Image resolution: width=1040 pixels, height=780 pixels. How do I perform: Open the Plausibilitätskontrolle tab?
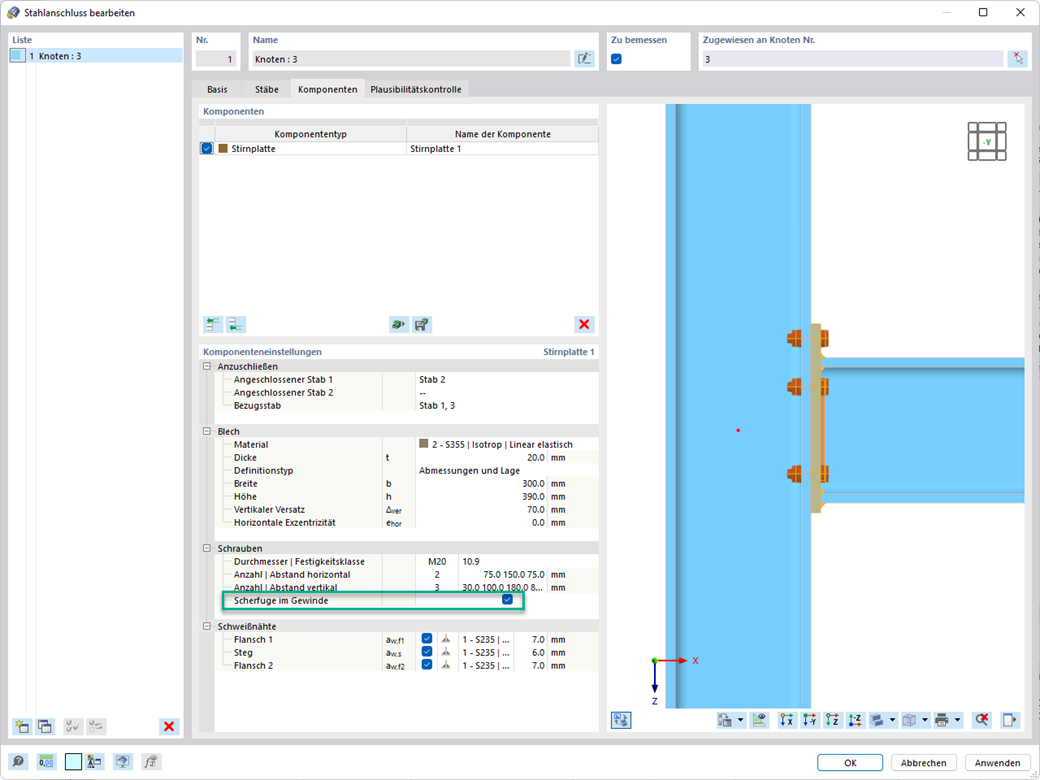[416, 89]
